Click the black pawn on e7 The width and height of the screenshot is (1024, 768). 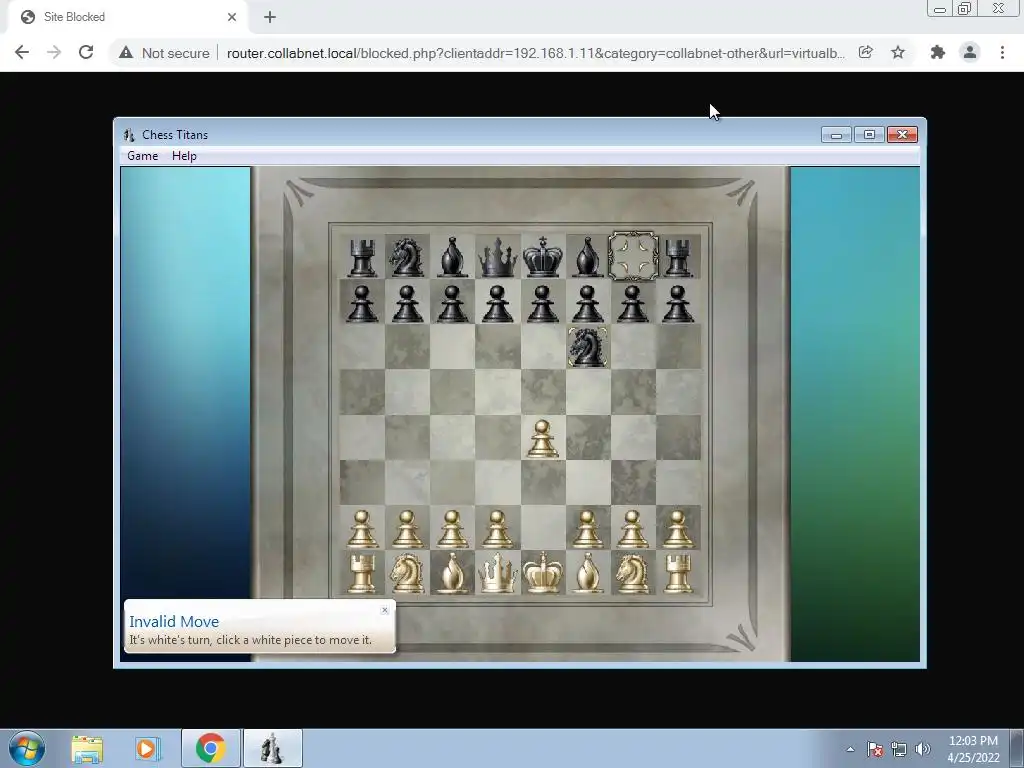click(x=543, y=303)
